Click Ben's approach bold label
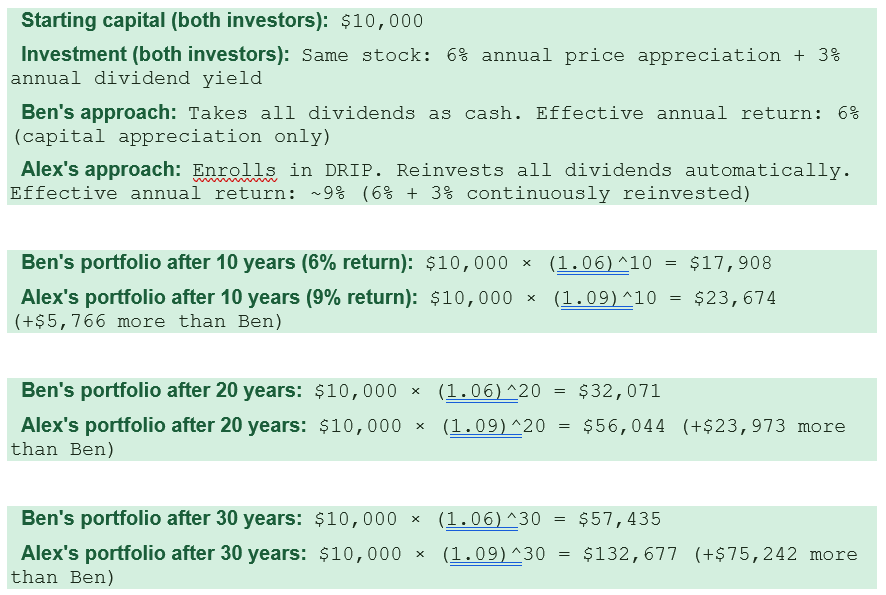This screenshot has width=886, height=595. click(99, 112)
